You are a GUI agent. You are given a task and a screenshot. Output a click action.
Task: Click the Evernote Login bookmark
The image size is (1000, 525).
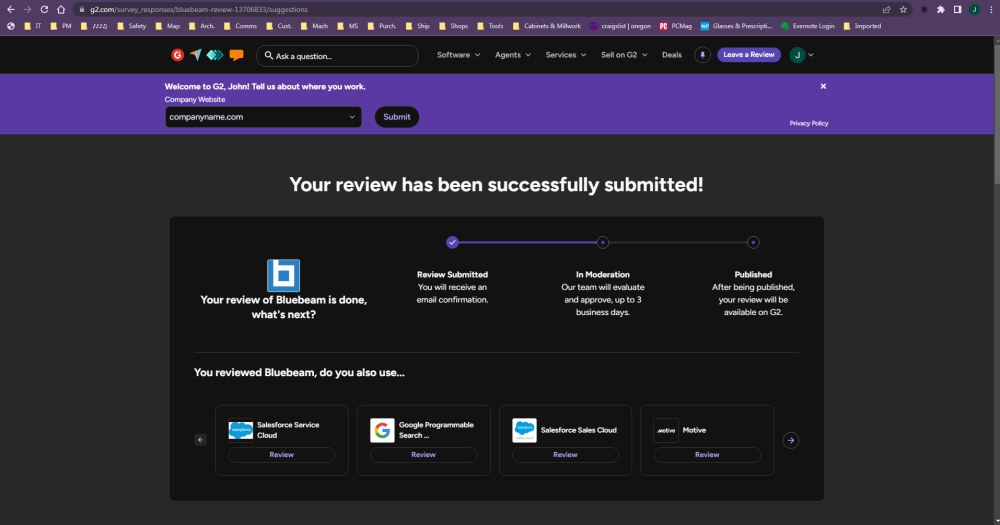(x=807, y=26)
